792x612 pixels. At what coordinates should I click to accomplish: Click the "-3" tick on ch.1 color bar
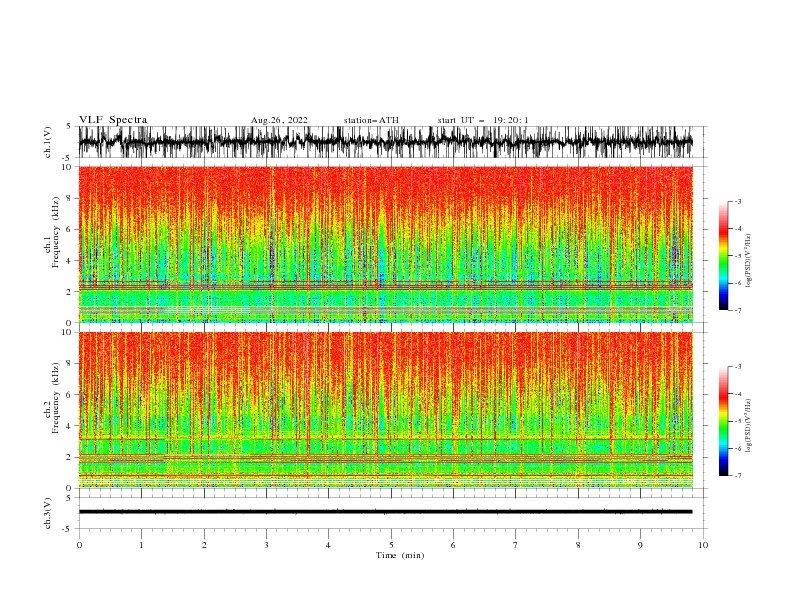coord(737,201)
